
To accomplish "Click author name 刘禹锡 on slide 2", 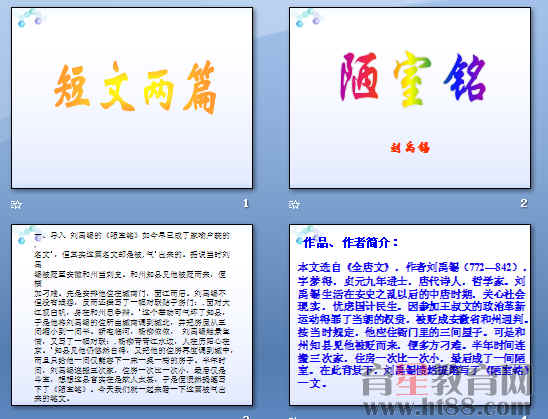I will [x=410, y=147].
